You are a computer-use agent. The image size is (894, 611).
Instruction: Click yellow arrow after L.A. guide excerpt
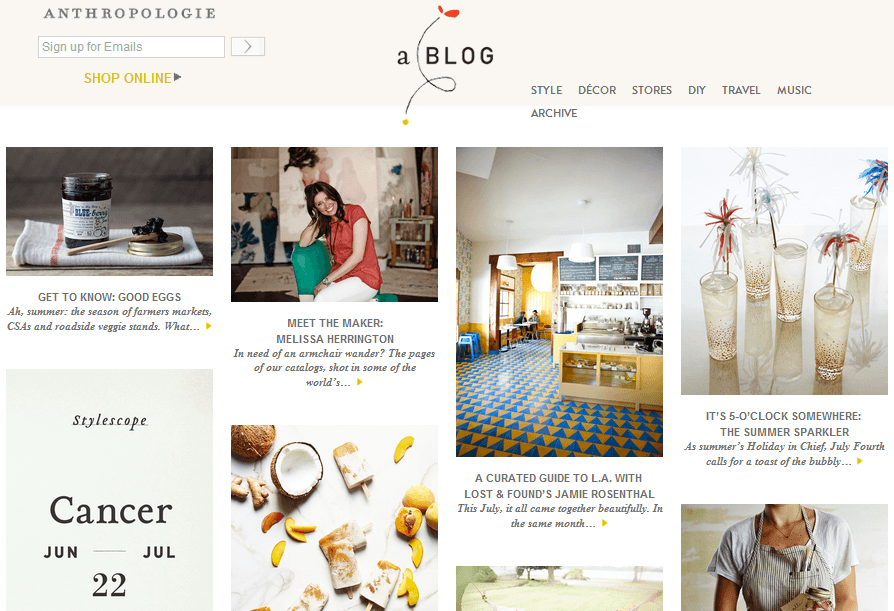(605, 523)
